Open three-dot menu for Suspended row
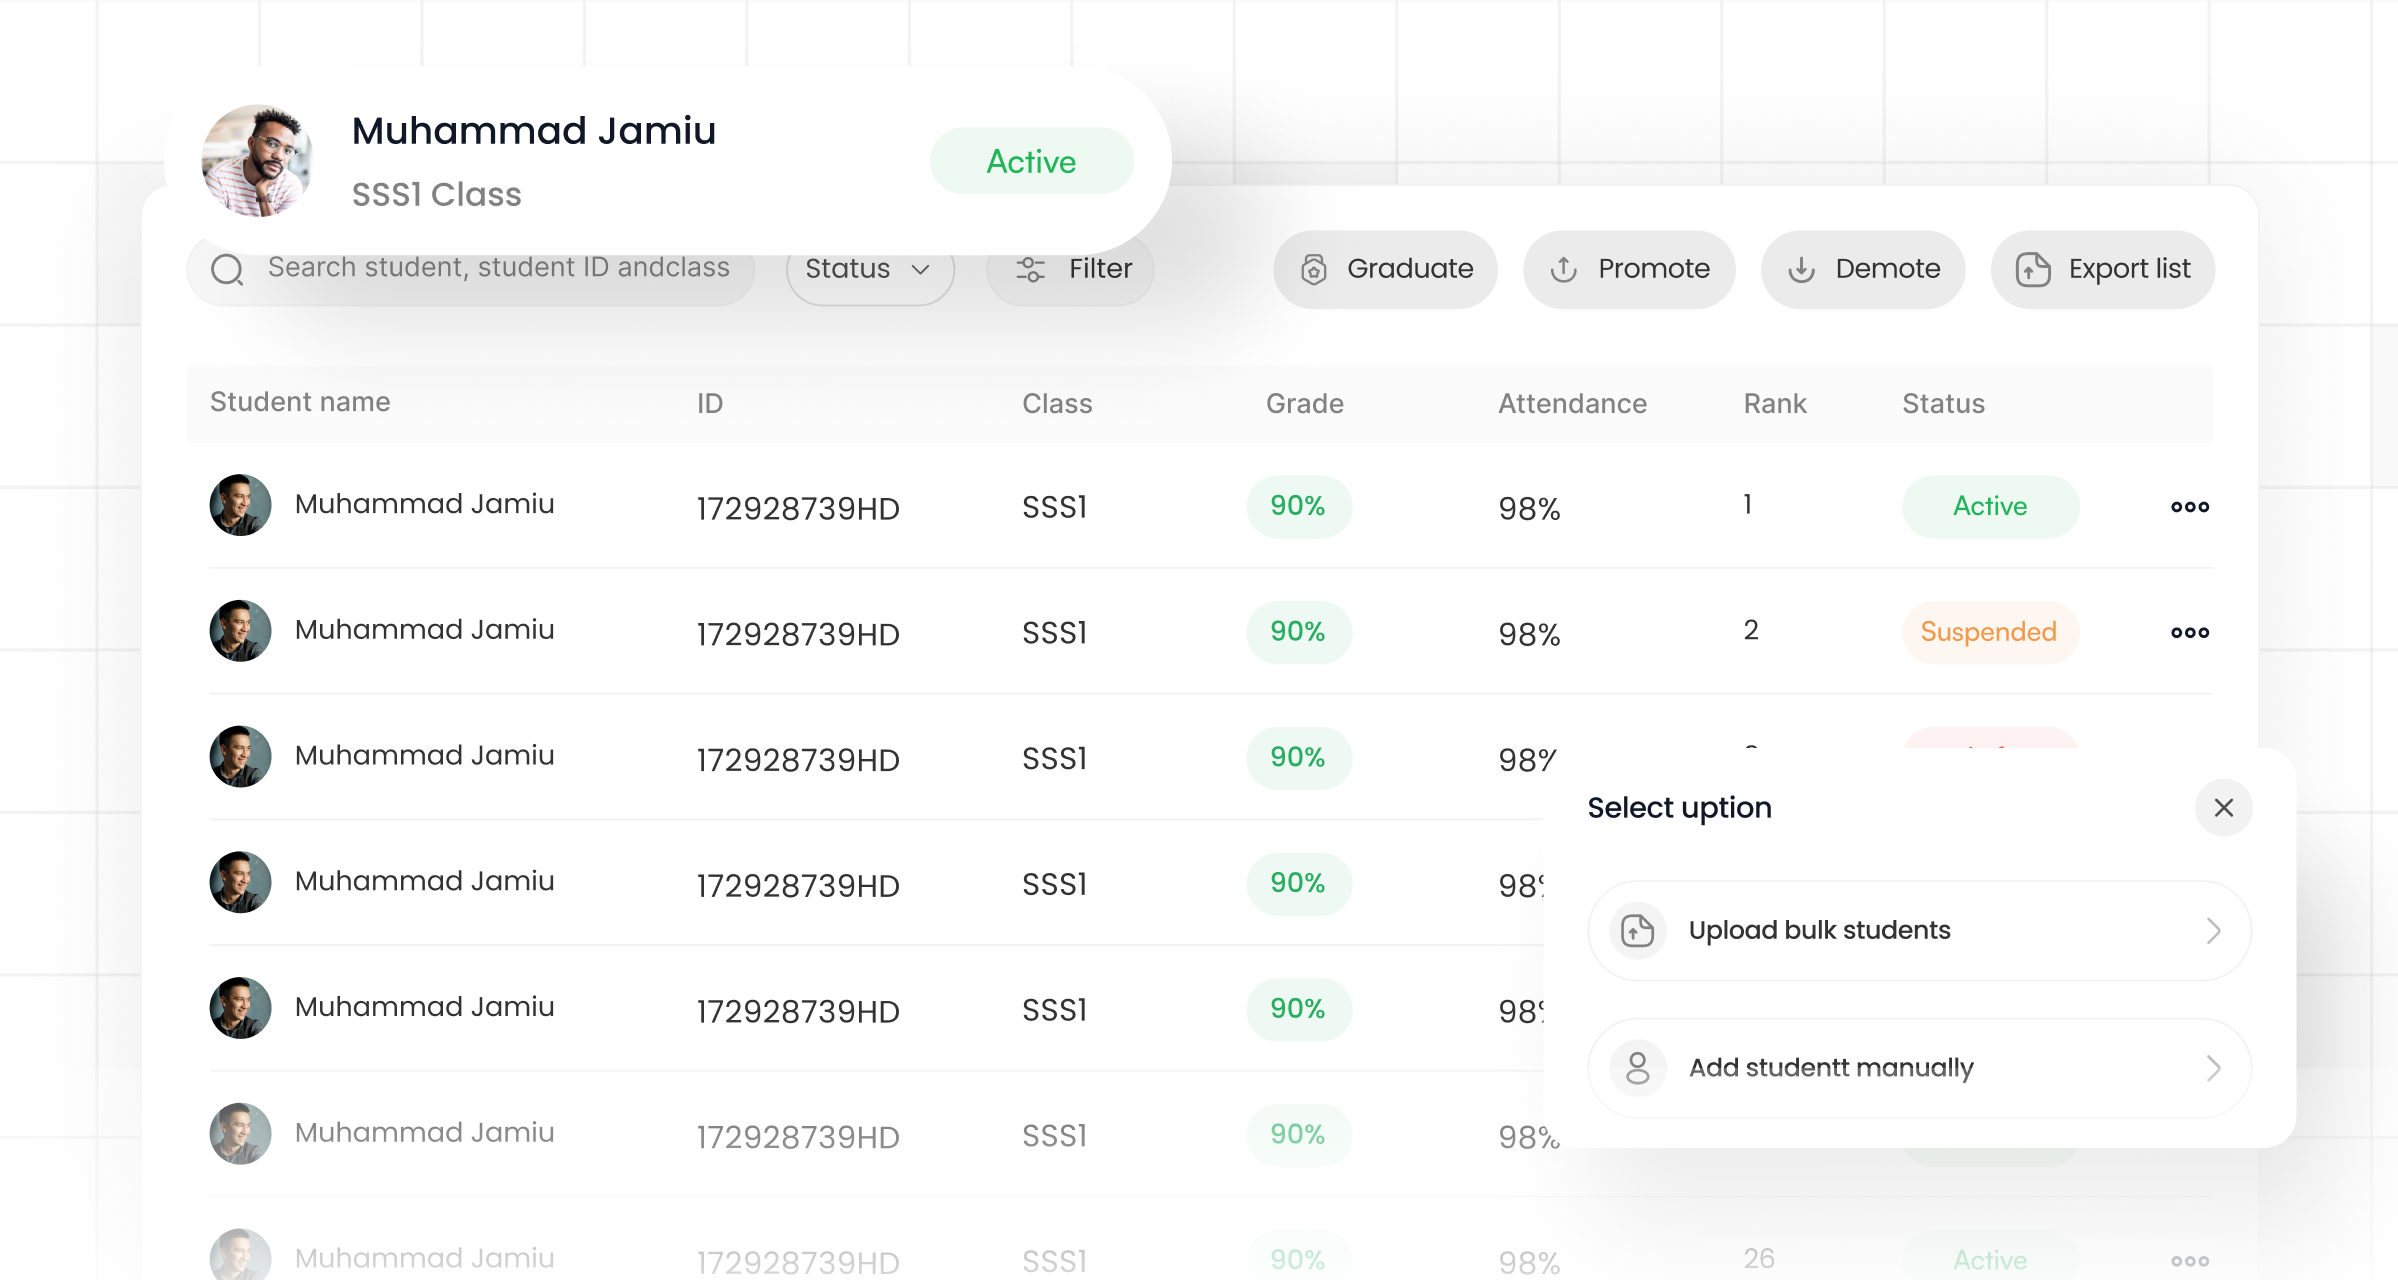2398x1280 pixels. (x=2189, y=633)
